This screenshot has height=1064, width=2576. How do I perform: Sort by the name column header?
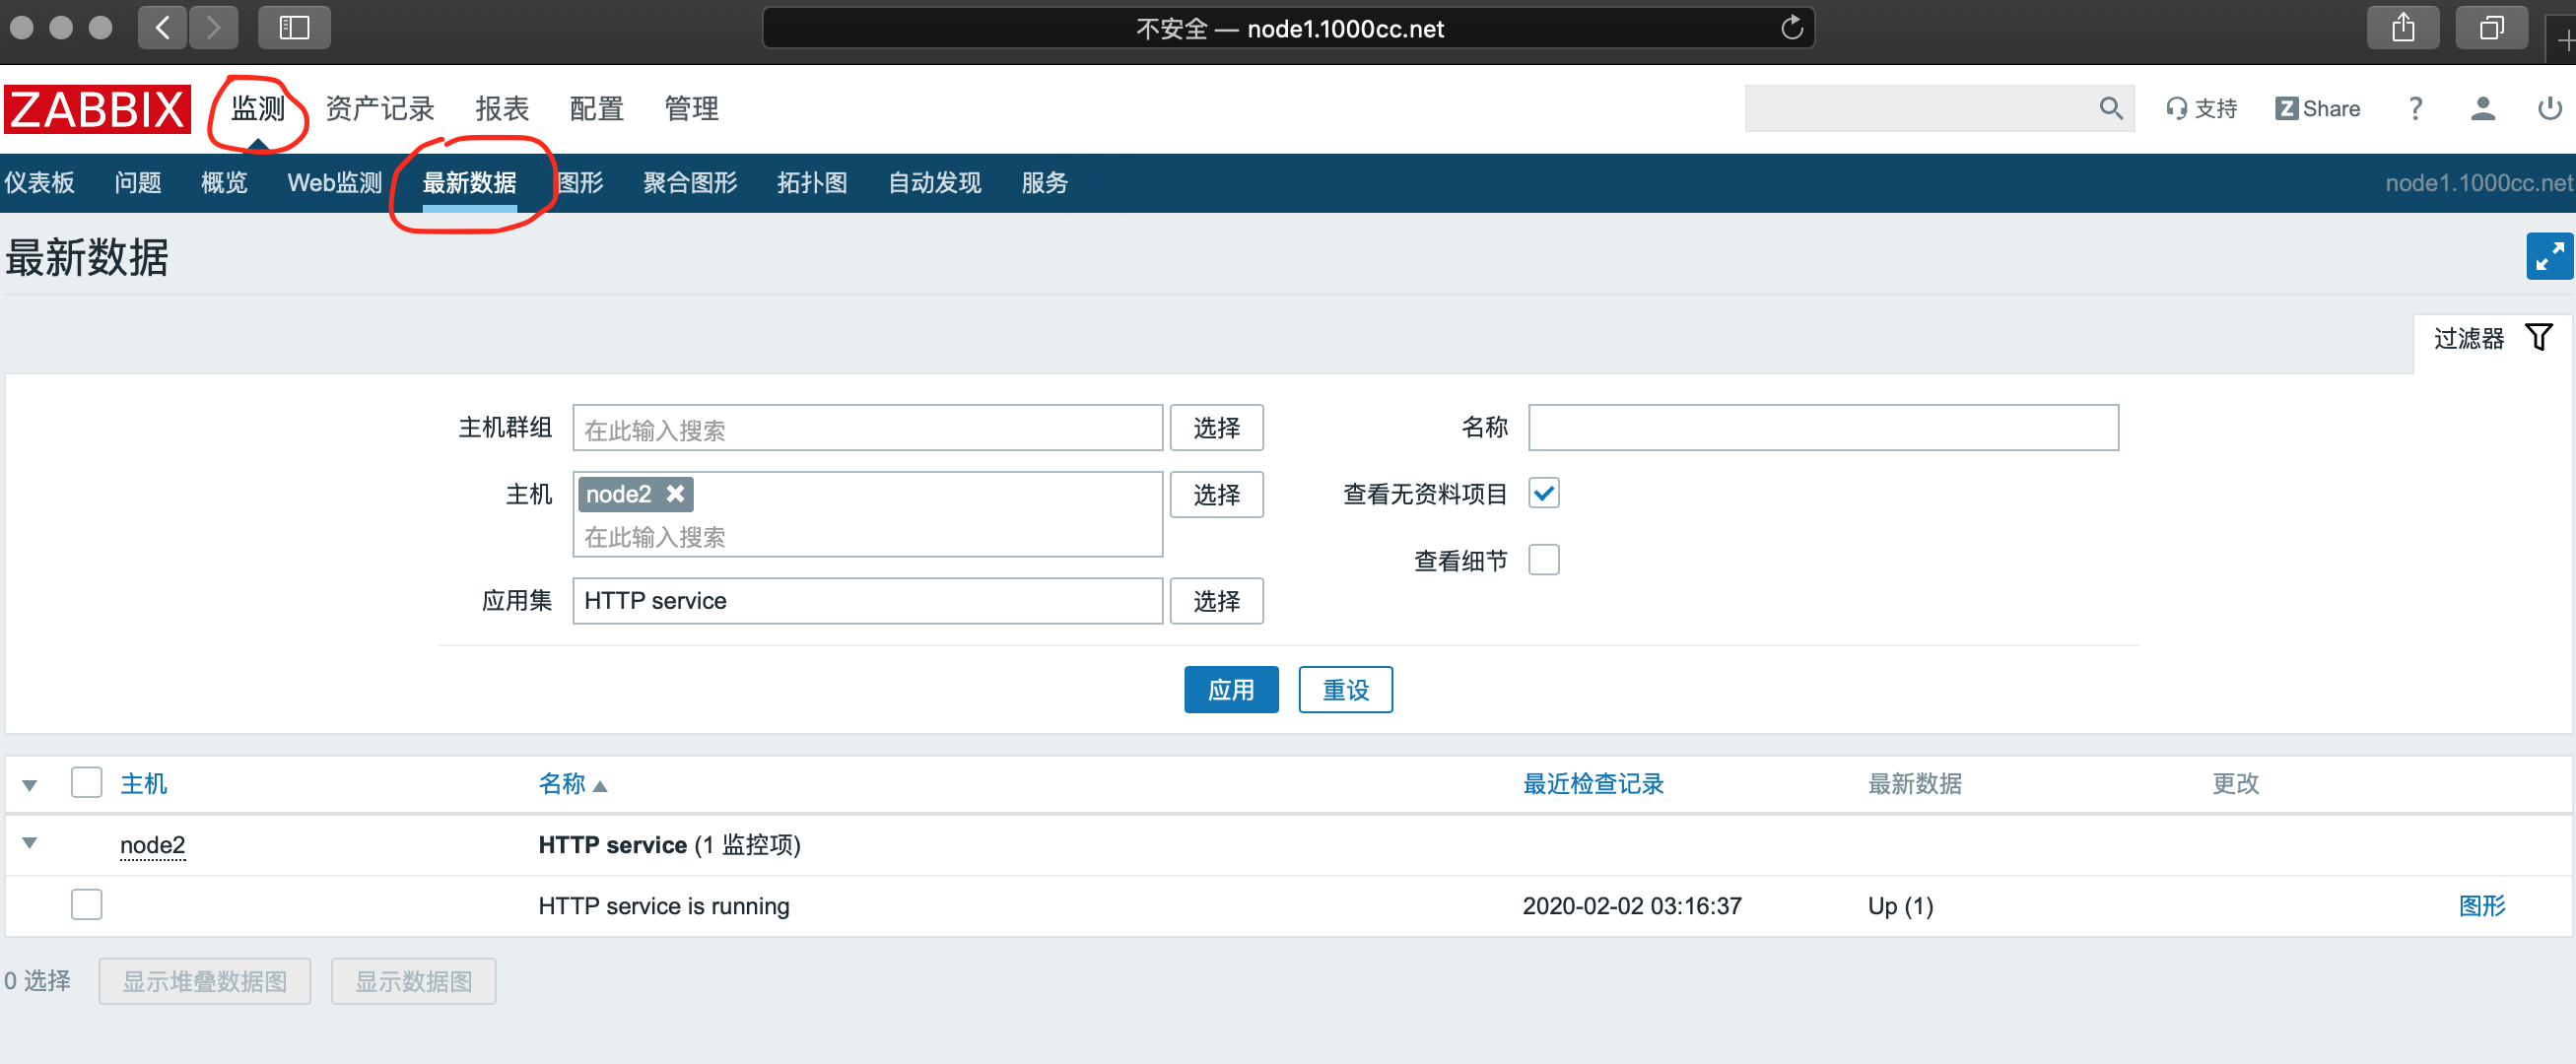562,784
